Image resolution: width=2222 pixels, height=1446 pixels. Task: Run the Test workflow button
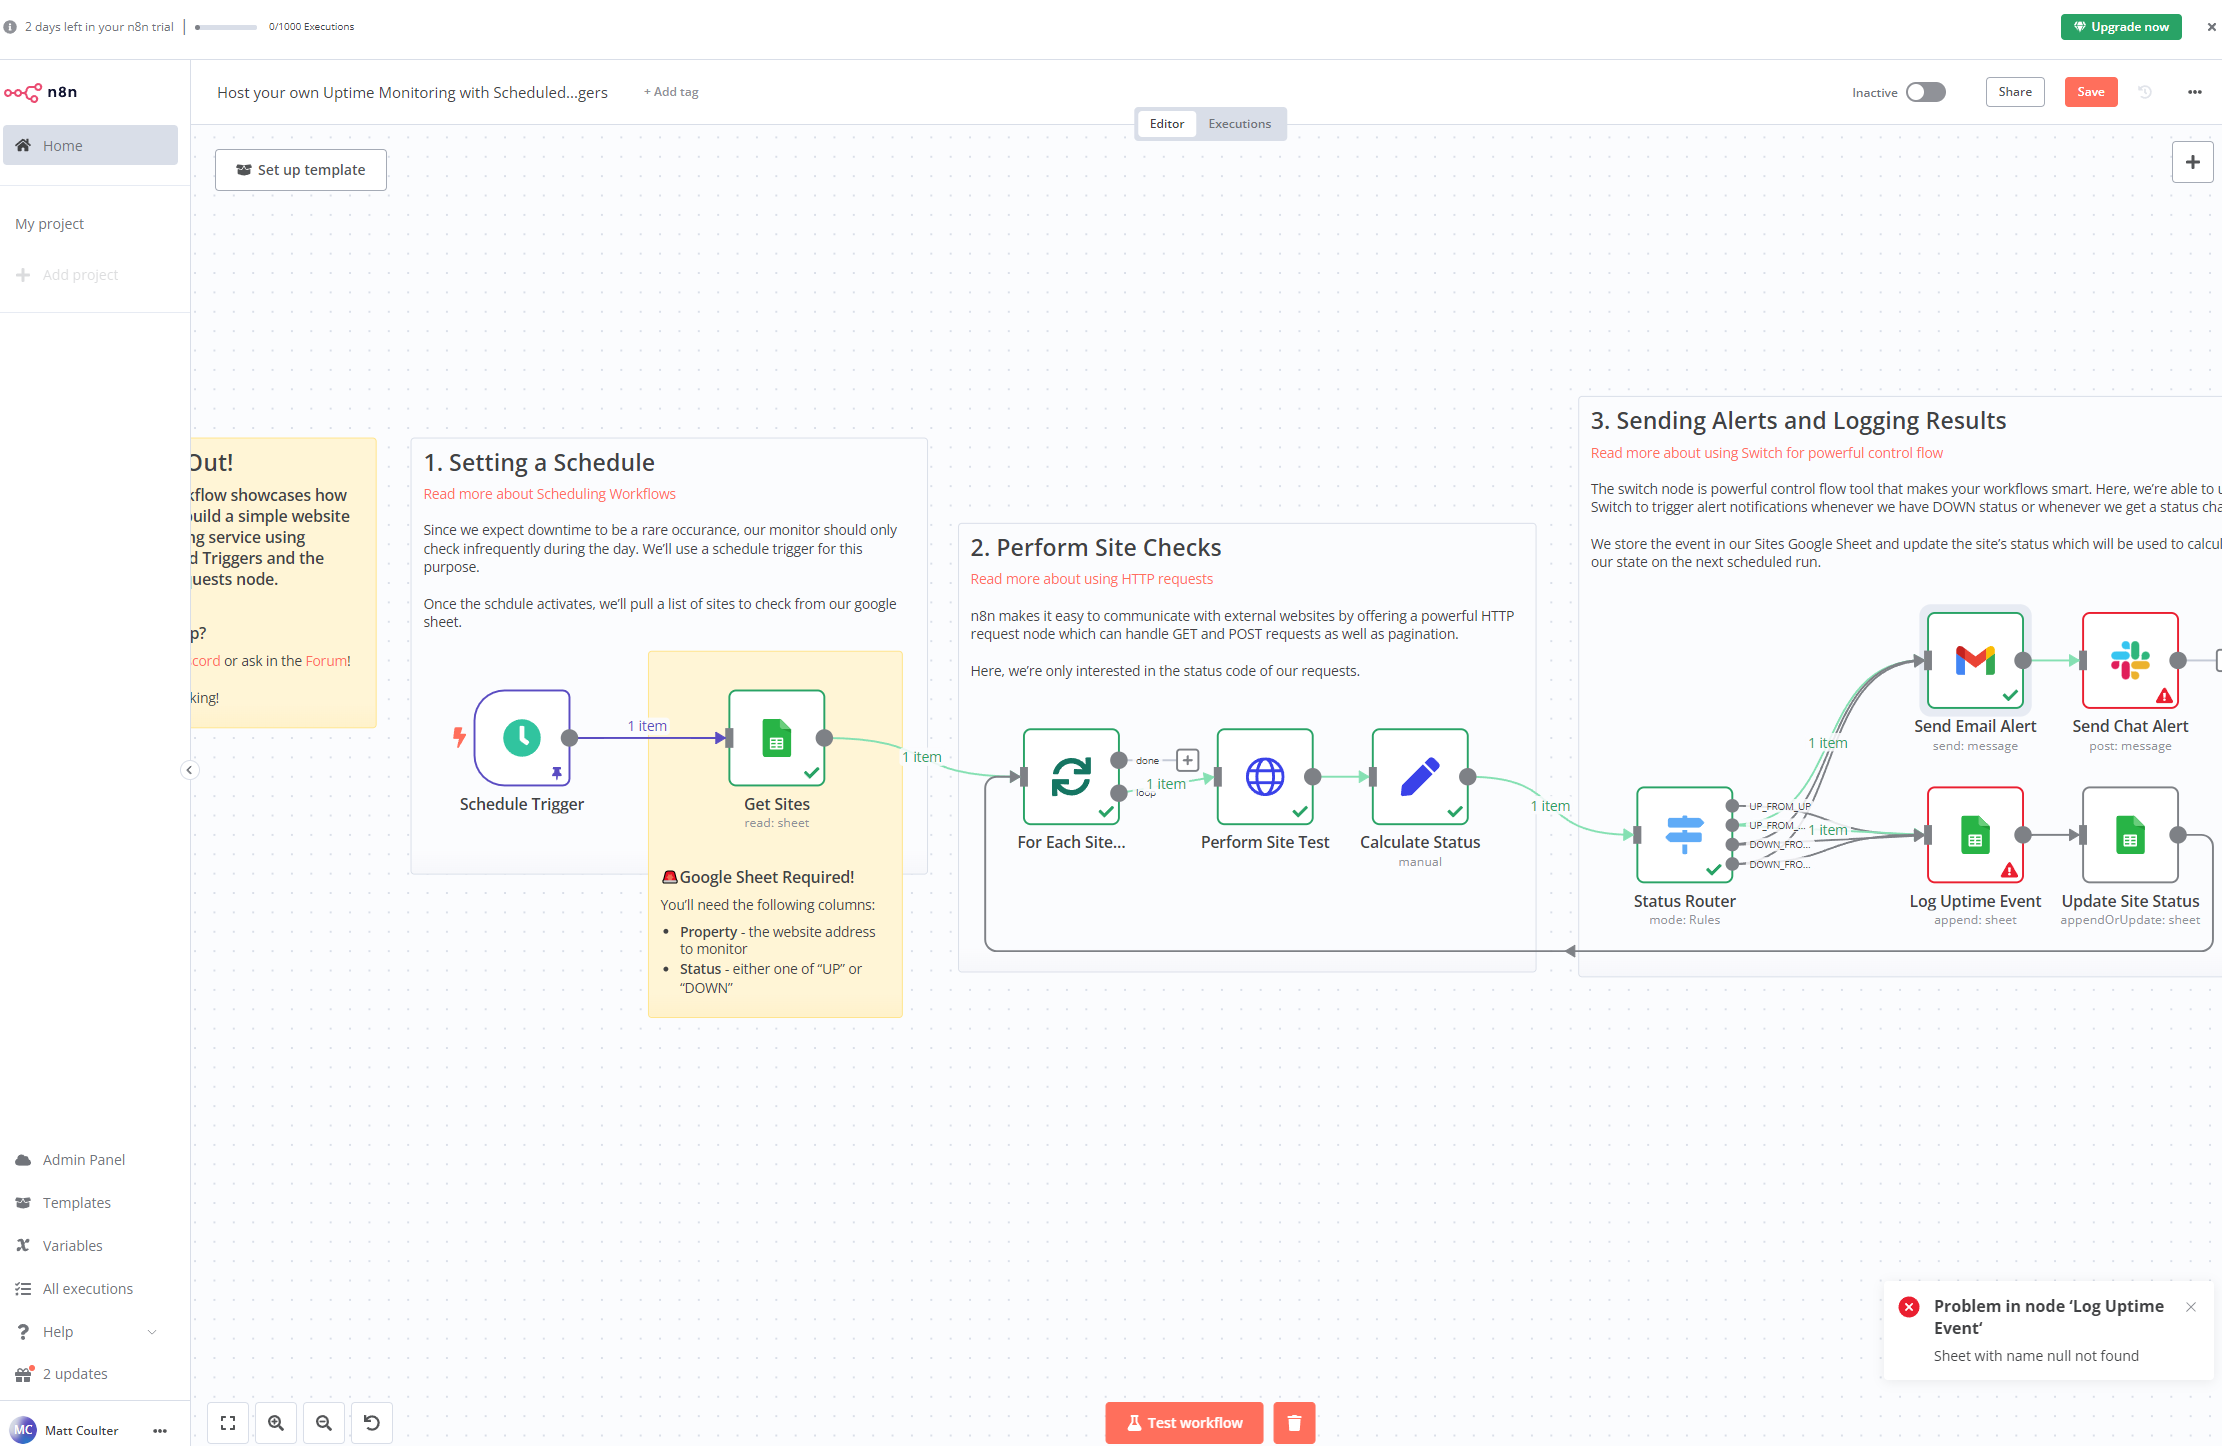[x=1184, y=1423]
